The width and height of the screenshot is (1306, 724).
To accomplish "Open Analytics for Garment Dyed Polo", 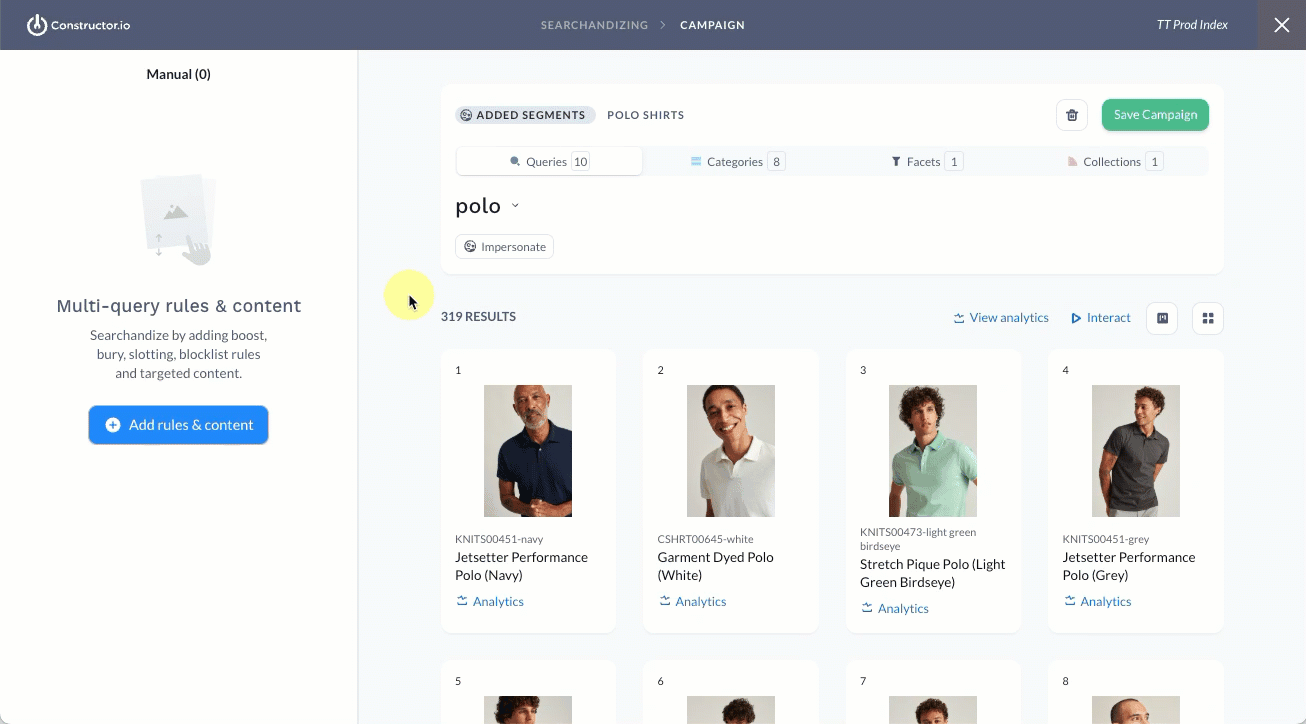I will [x=692, y=602].
